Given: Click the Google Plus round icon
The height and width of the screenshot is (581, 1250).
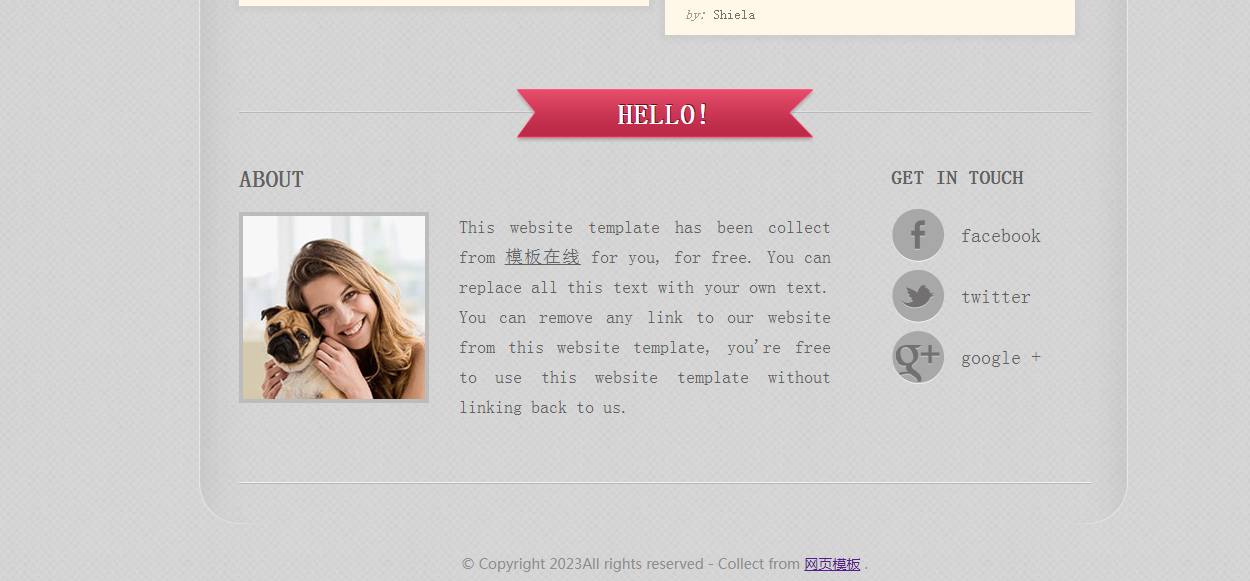Looking at the screenshot, I should [x=918, y=357].
